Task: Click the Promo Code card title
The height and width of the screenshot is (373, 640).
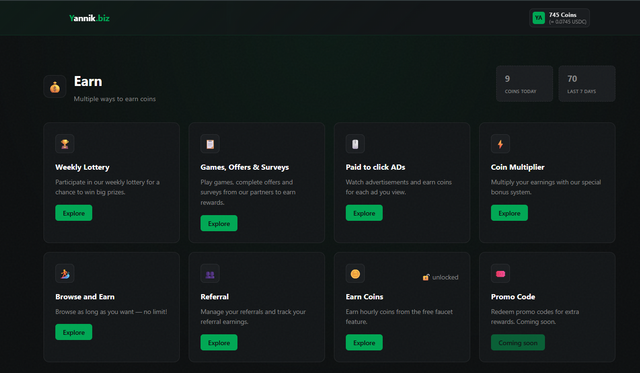Action: pos(513,297)
